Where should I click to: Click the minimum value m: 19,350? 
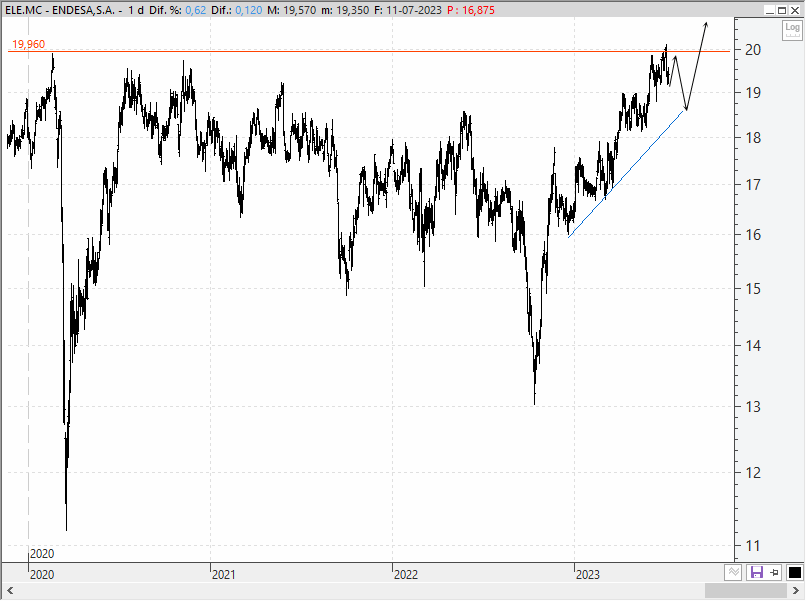345,10
